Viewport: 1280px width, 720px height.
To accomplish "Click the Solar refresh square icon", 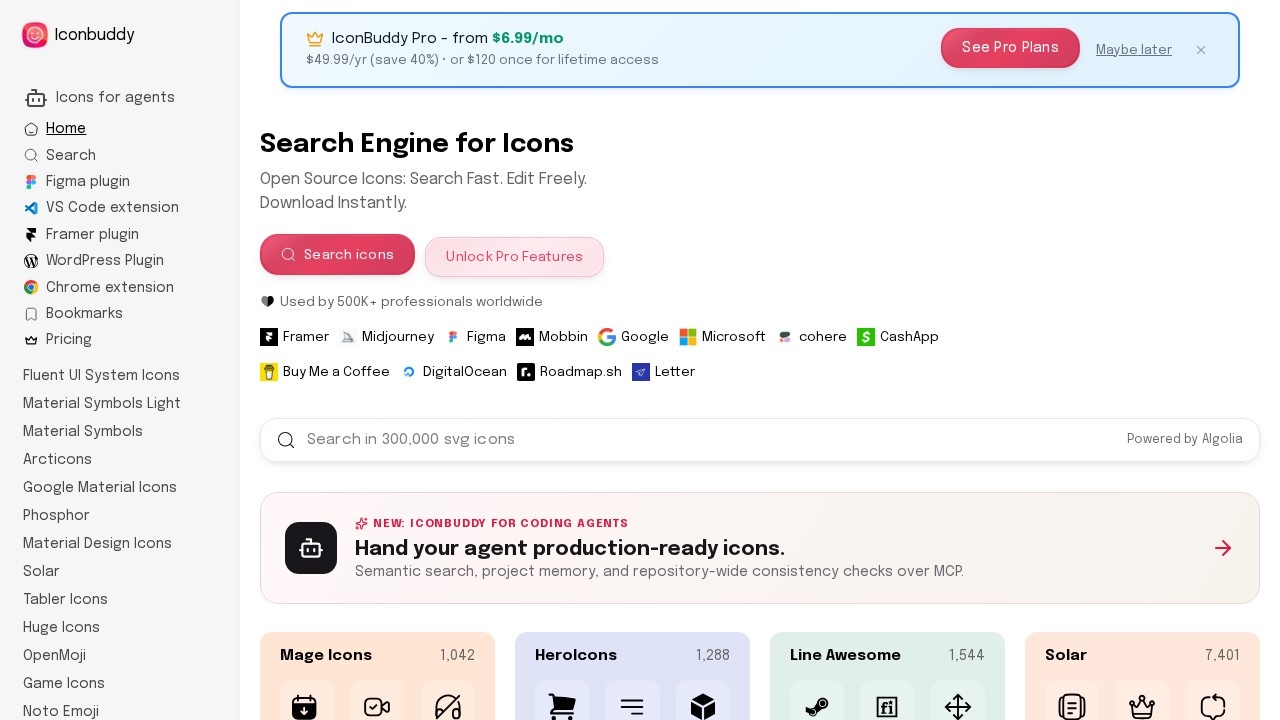I will pyautogui.click(x=1213, y=707).
